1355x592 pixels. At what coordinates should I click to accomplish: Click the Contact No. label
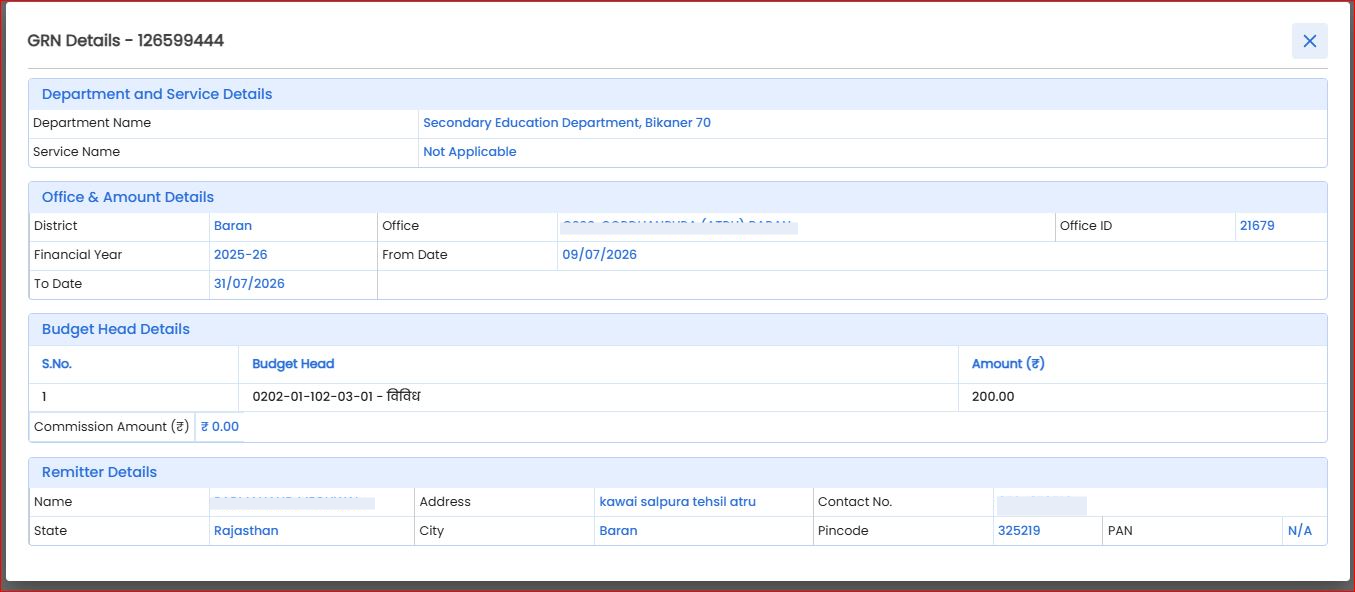click(x=855, y=502)
